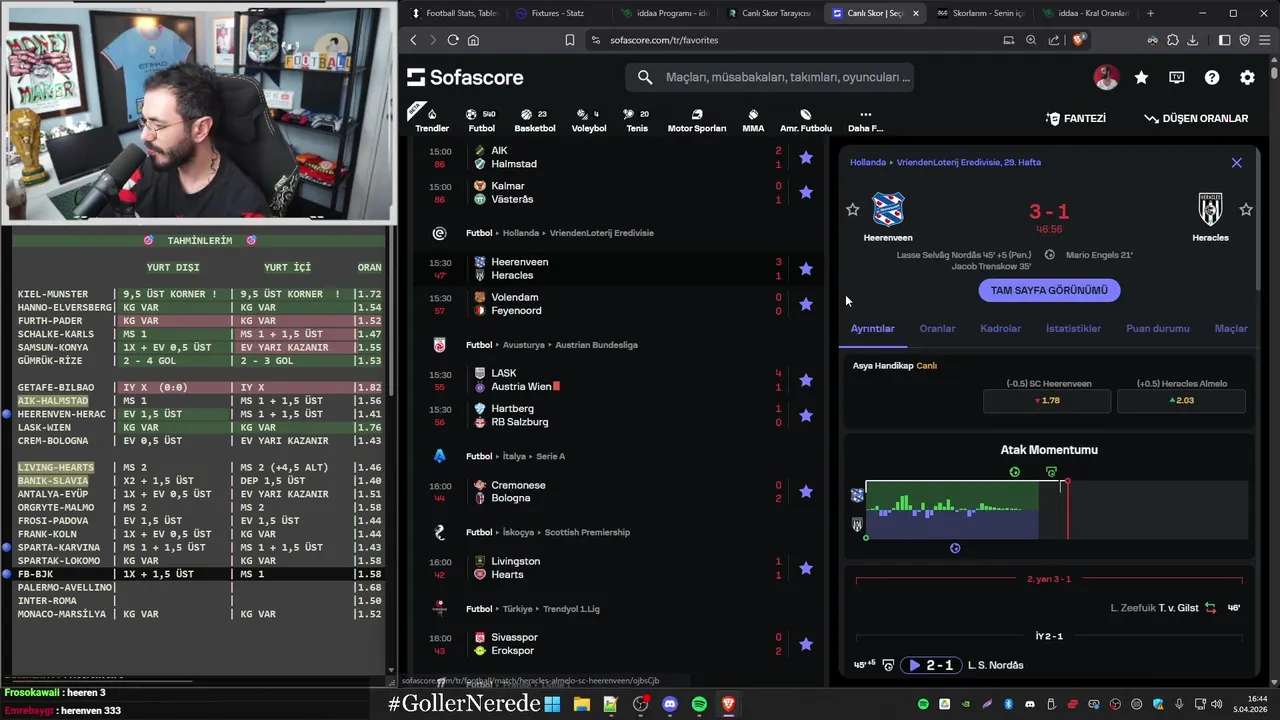
Task: Select the MMA sport icon
Action: 753,114
